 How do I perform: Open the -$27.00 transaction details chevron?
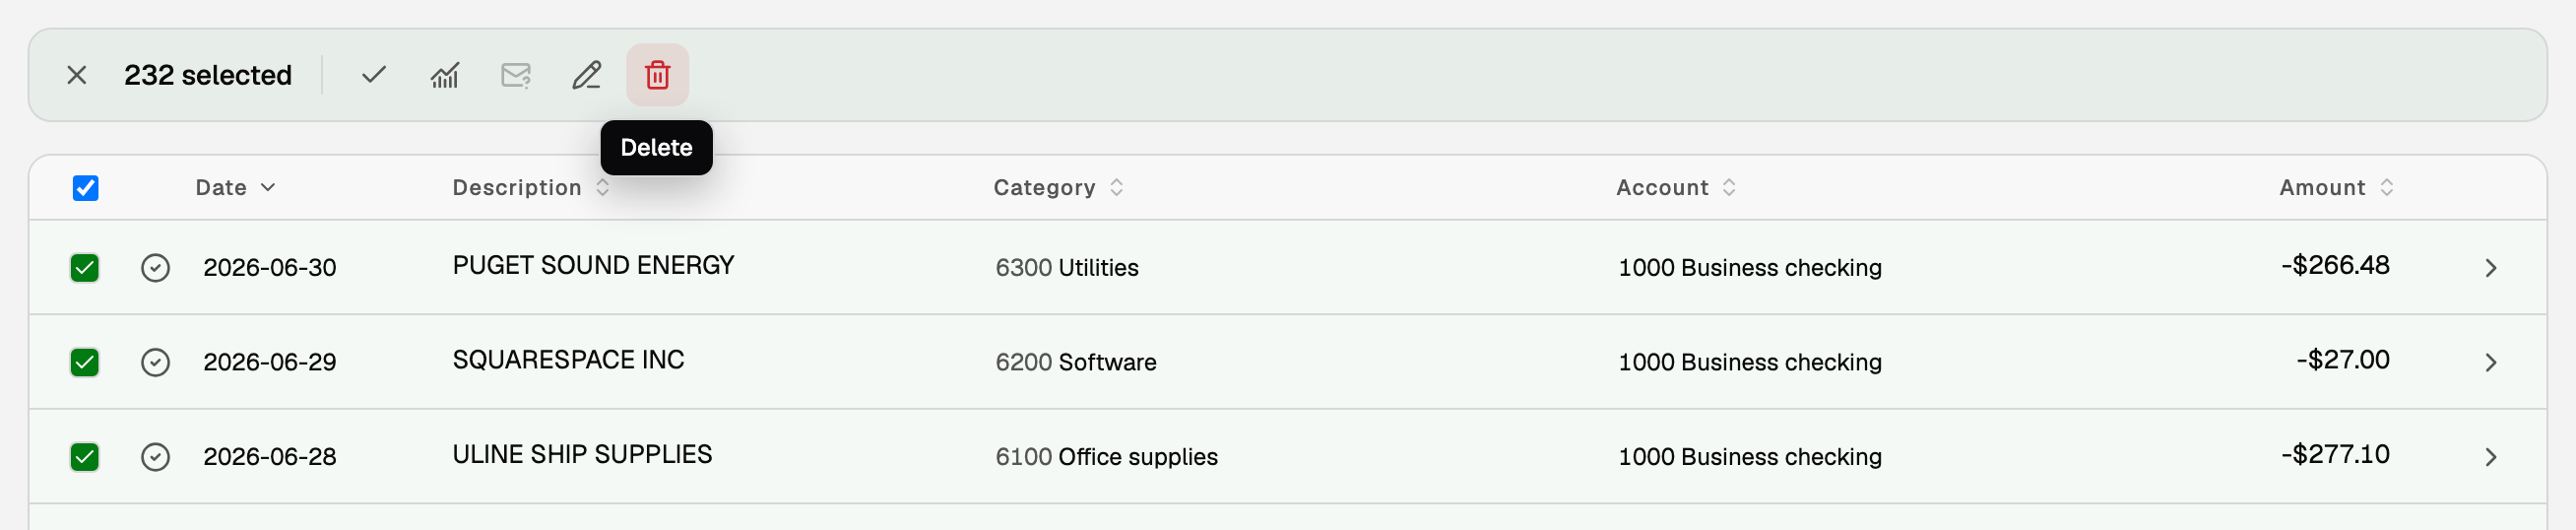(2491, 362)
